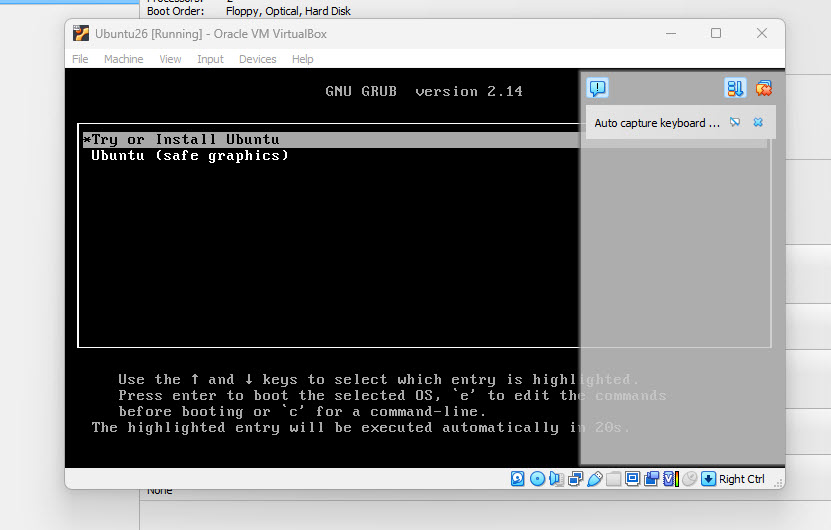Image resolution: width=831 pixels, height=530 pixels.
Task: Close the Ubuntu26 VirtualBox window
Action: tap(762, 33)
